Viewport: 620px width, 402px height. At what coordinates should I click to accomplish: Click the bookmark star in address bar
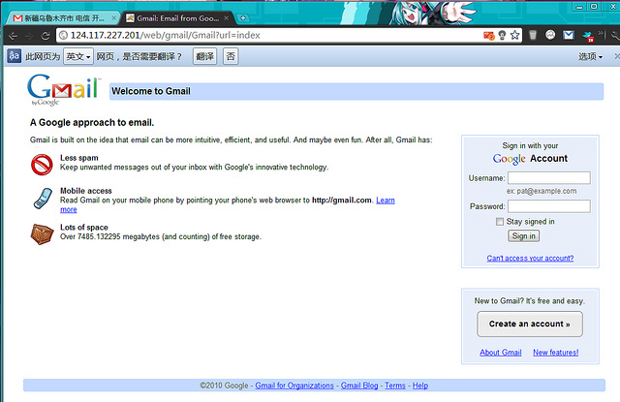pos(515,35)
